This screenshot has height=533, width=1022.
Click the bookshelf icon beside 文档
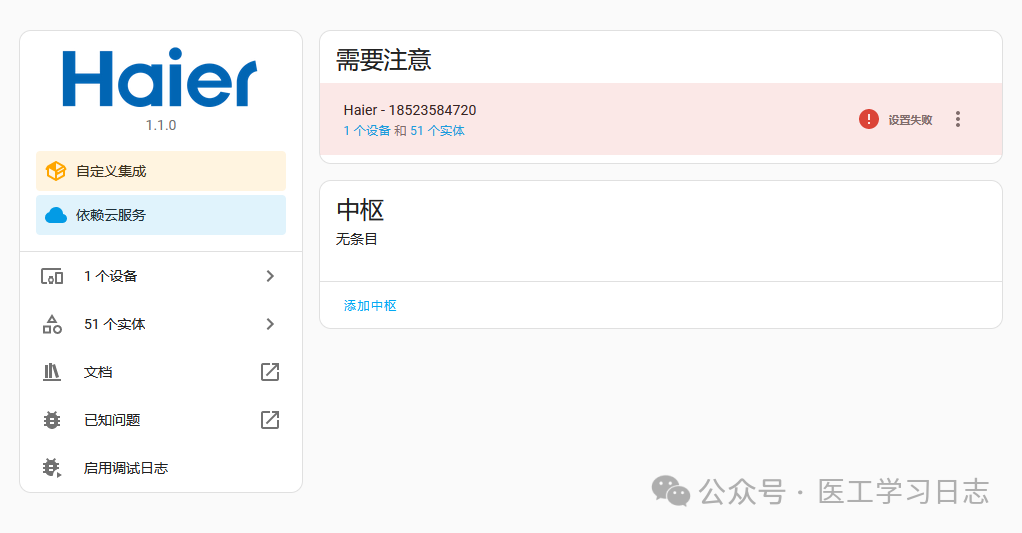click(x=52, y=372)
